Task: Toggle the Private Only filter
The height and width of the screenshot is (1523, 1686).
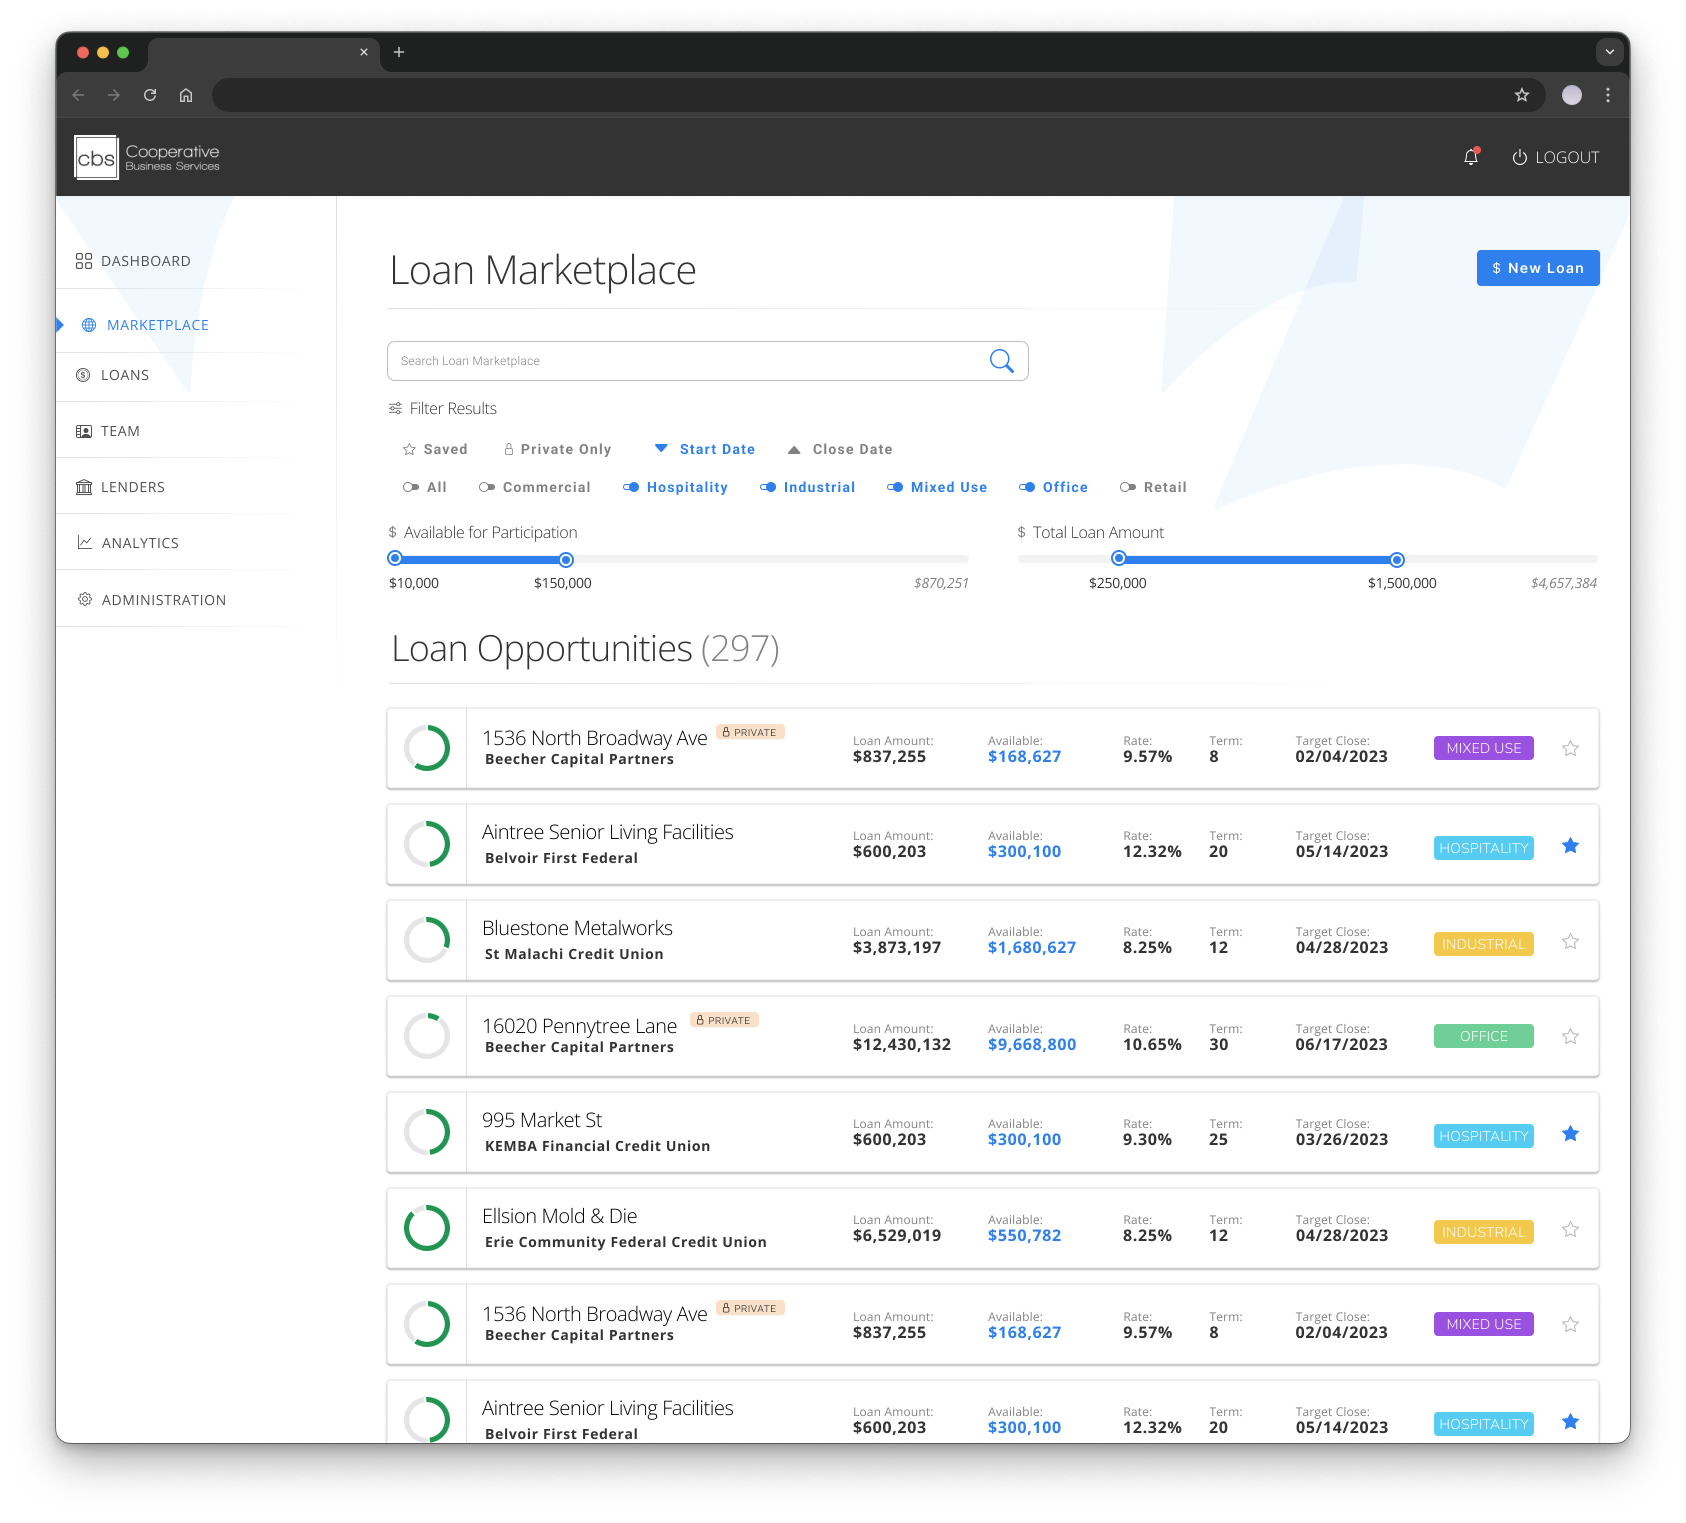Action: pos(557,449)
